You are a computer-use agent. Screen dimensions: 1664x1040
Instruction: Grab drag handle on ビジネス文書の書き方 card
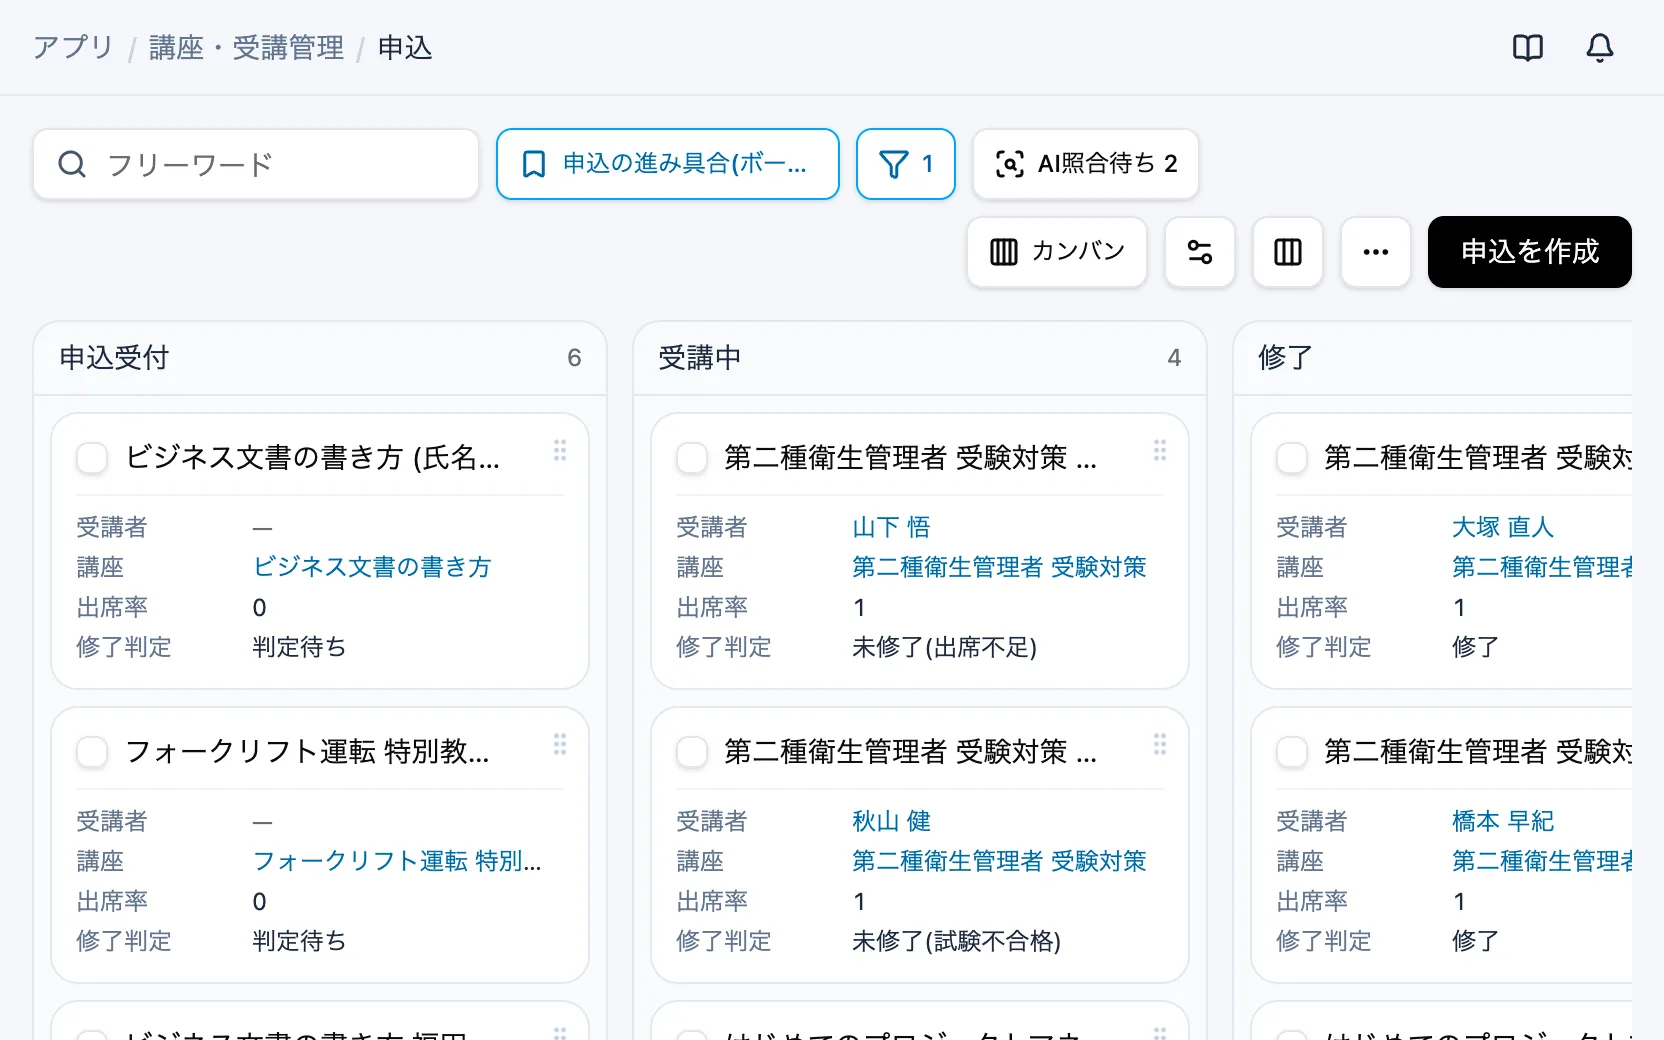point(560,450)
